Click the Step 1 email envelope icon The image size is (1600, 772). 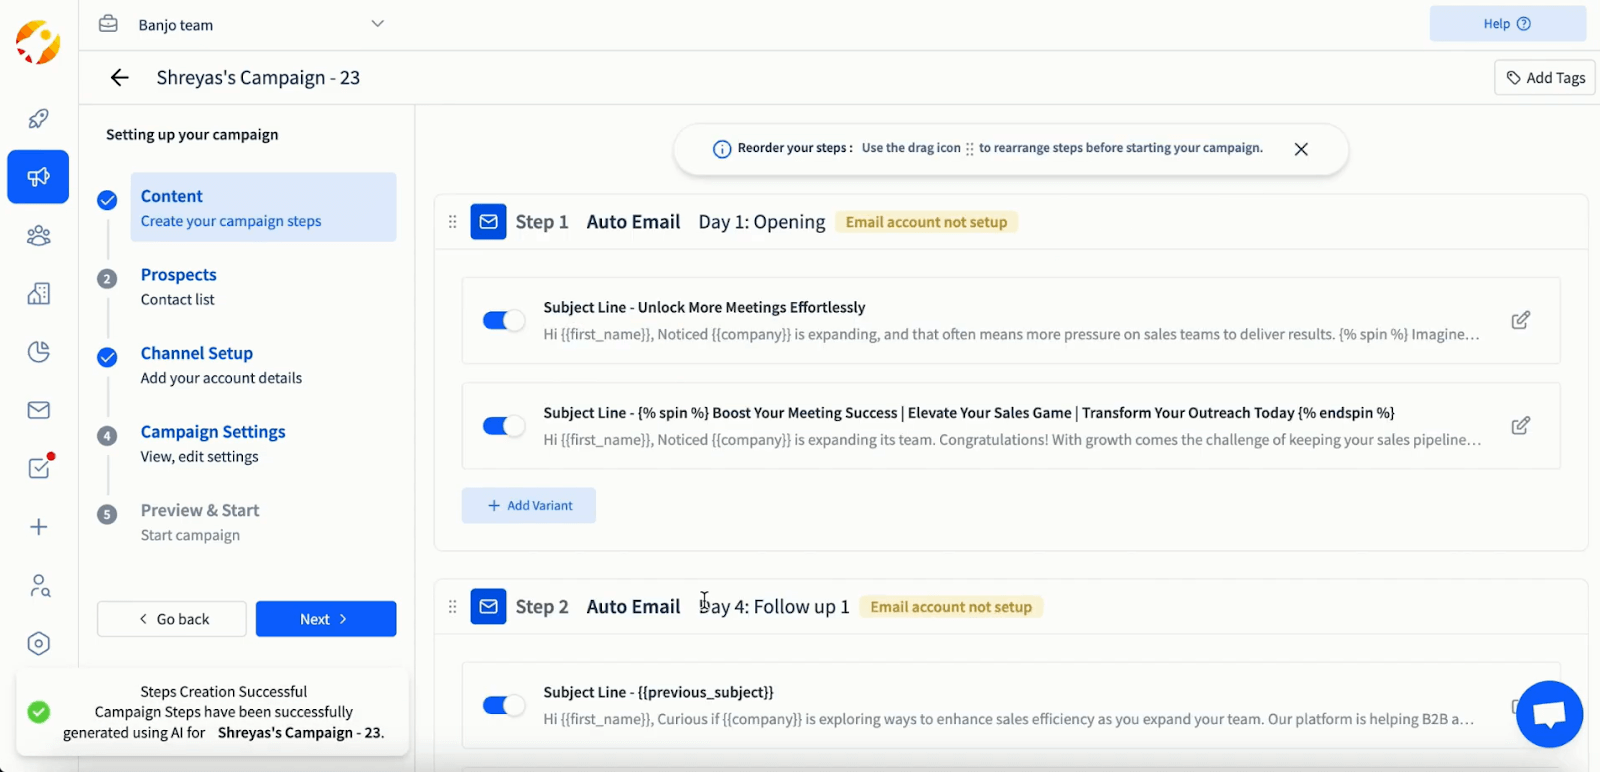click(x=488, y=222)
